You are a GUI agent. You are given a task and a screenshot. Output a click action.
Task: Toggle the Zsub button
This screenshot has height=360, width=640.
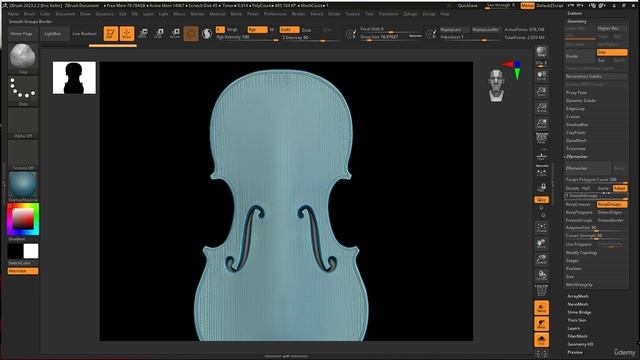[x=307, y=30]
